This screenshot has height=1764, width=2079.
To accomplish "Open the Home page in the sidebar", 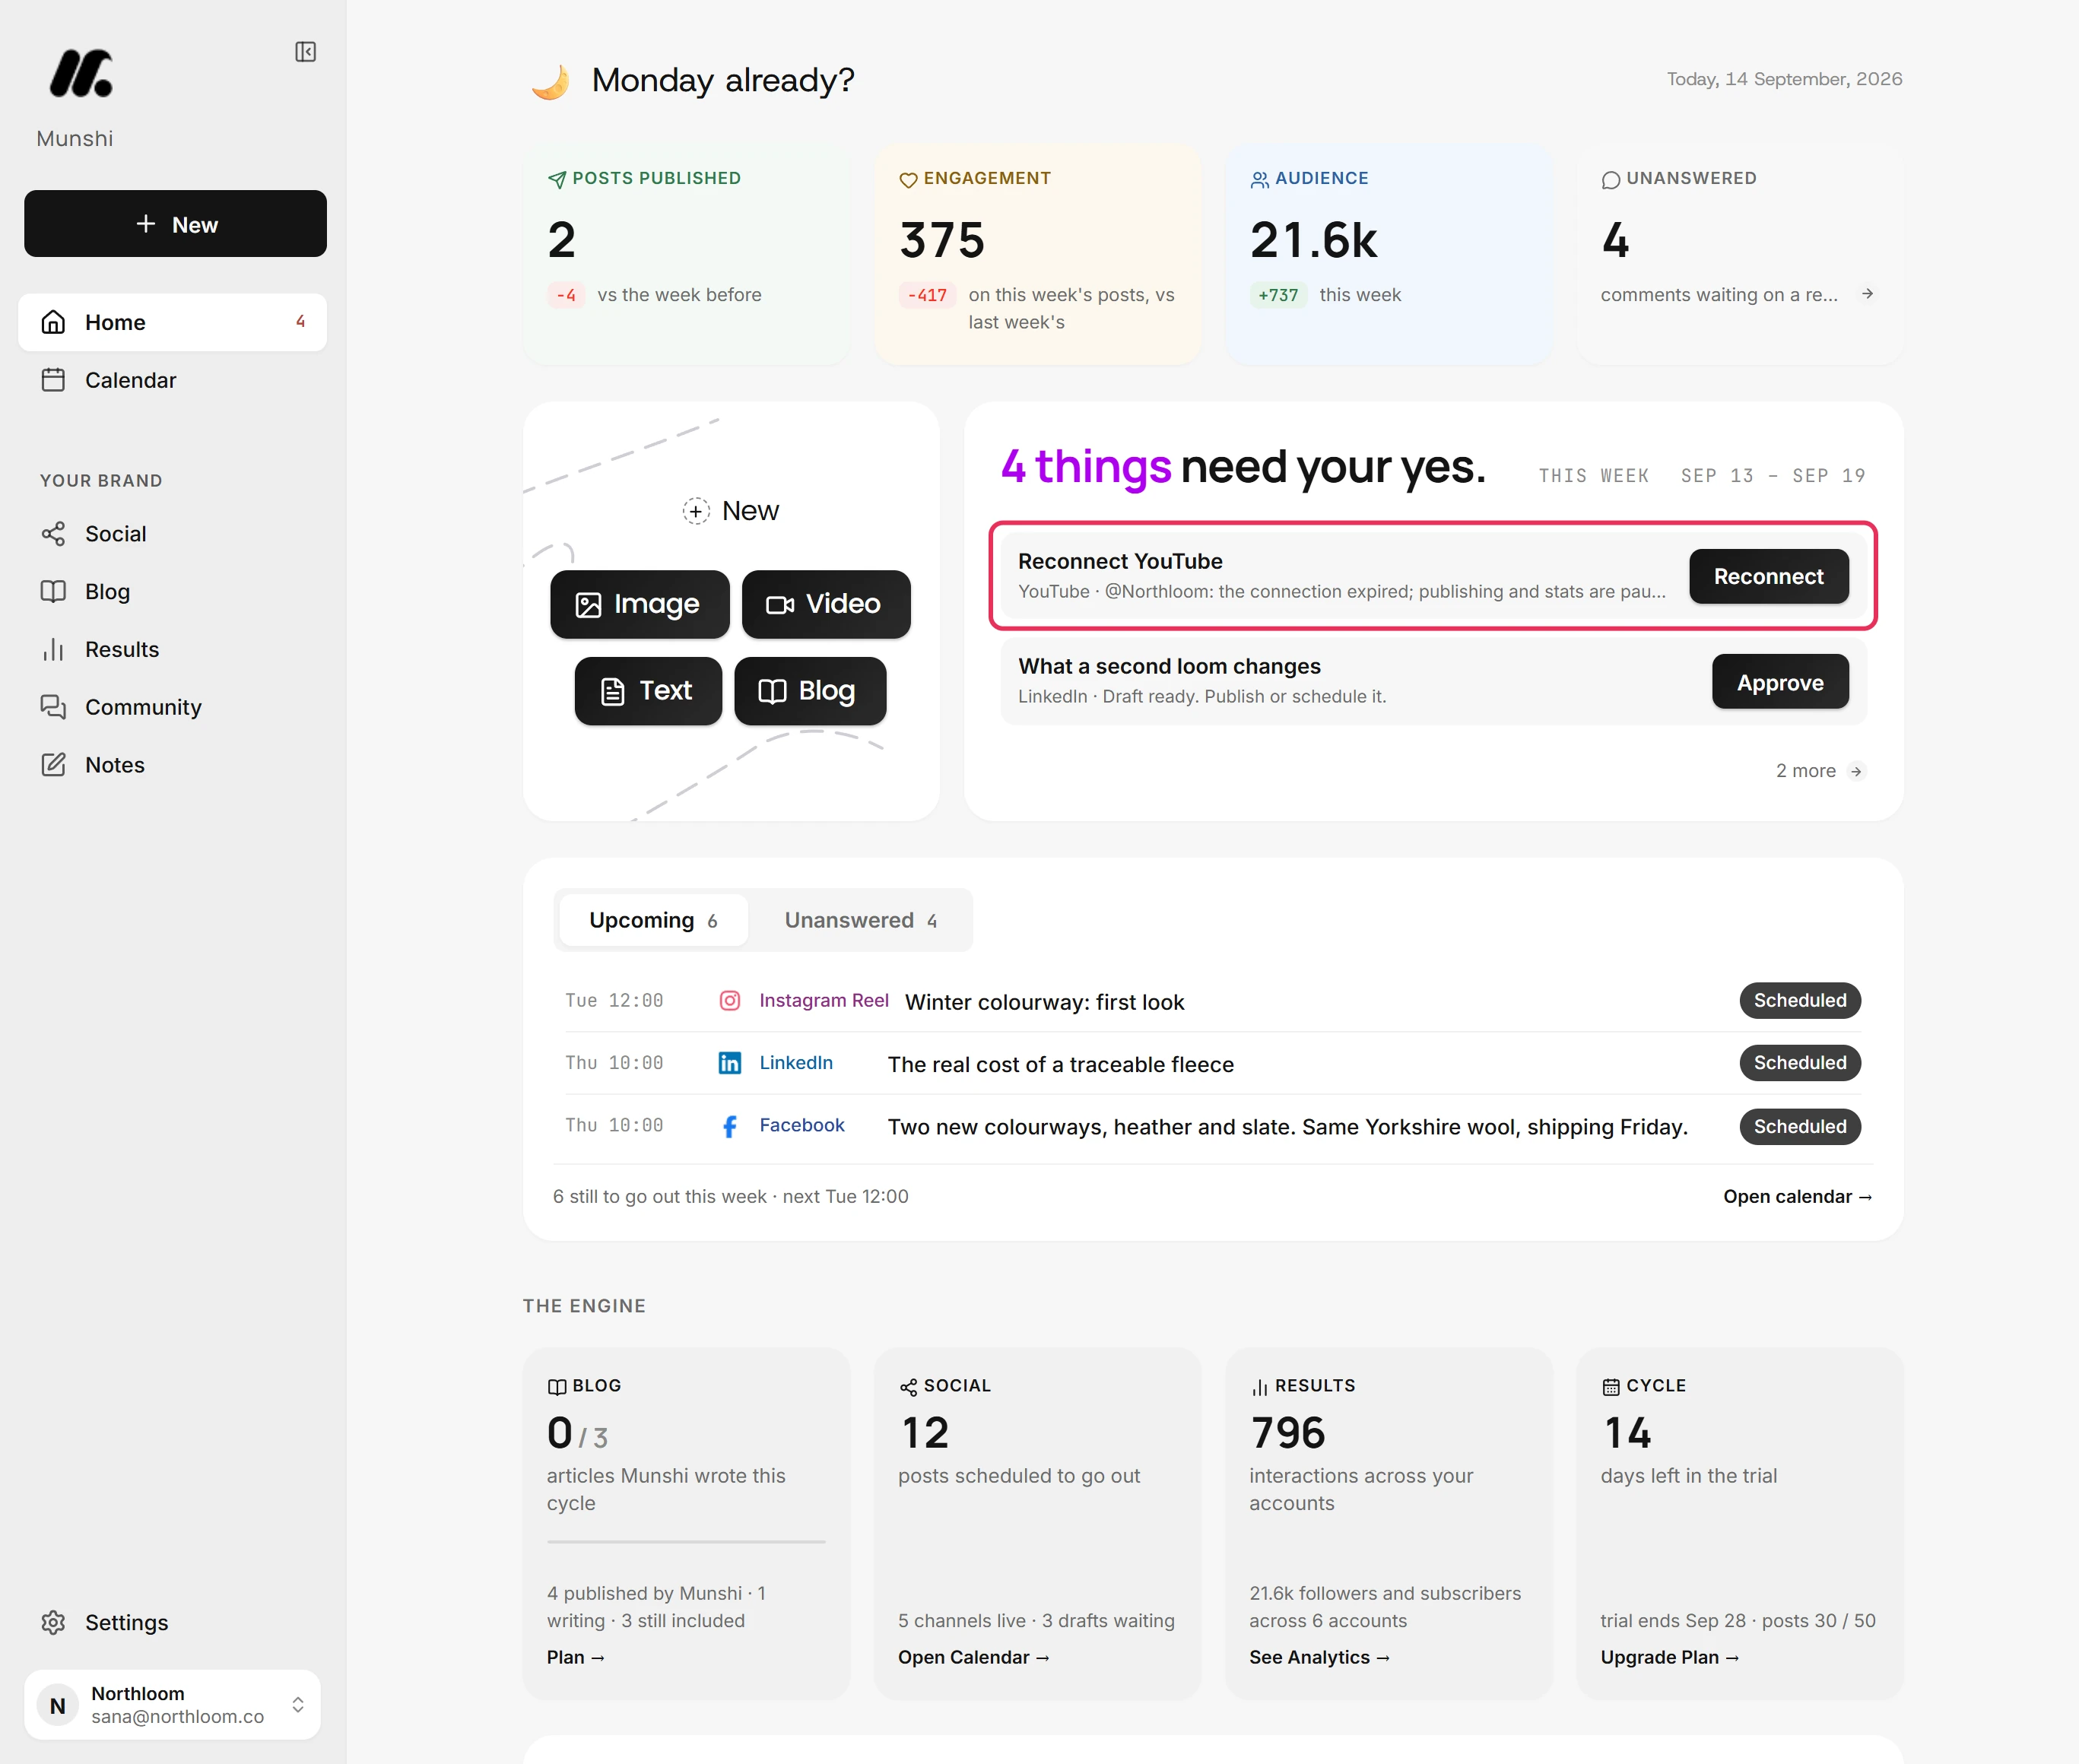I will point(172,322).
